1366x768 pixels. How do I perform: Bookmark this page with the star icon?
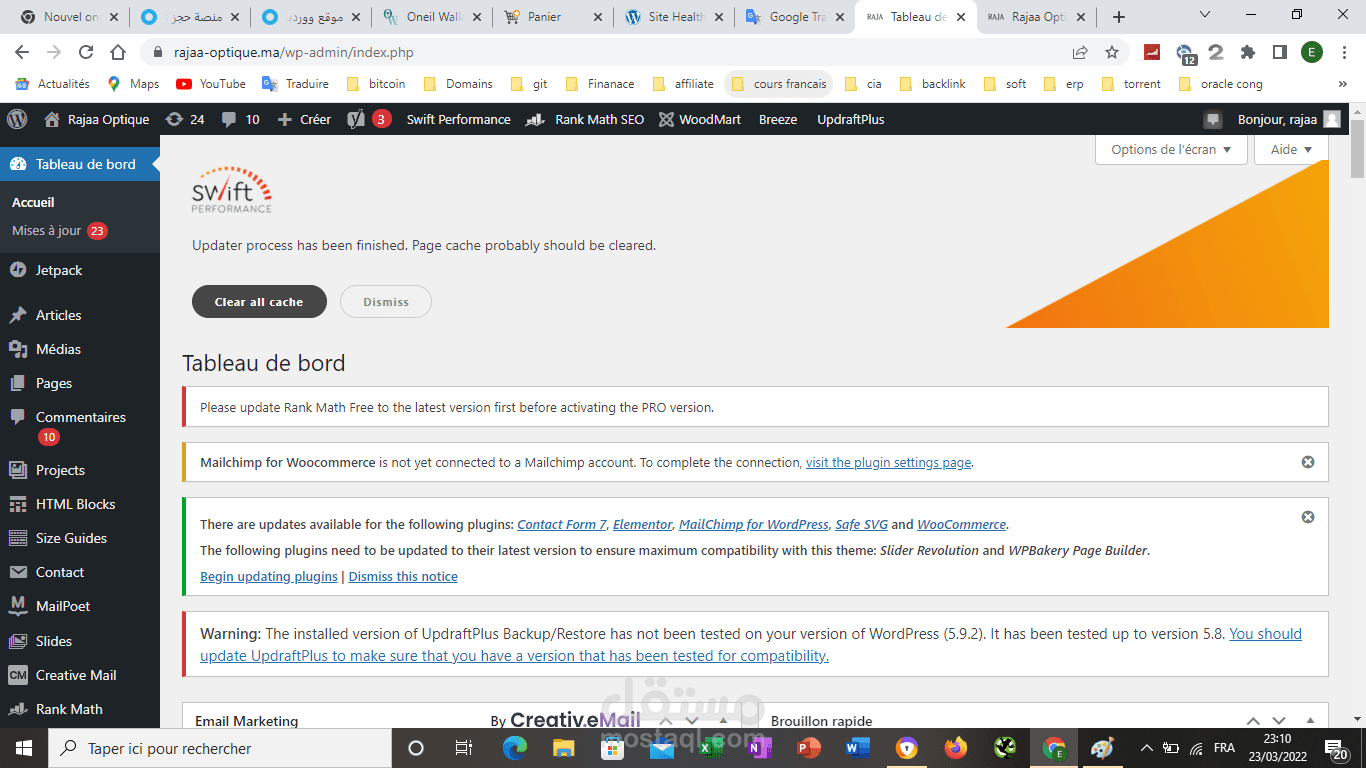pos(1112,52)
